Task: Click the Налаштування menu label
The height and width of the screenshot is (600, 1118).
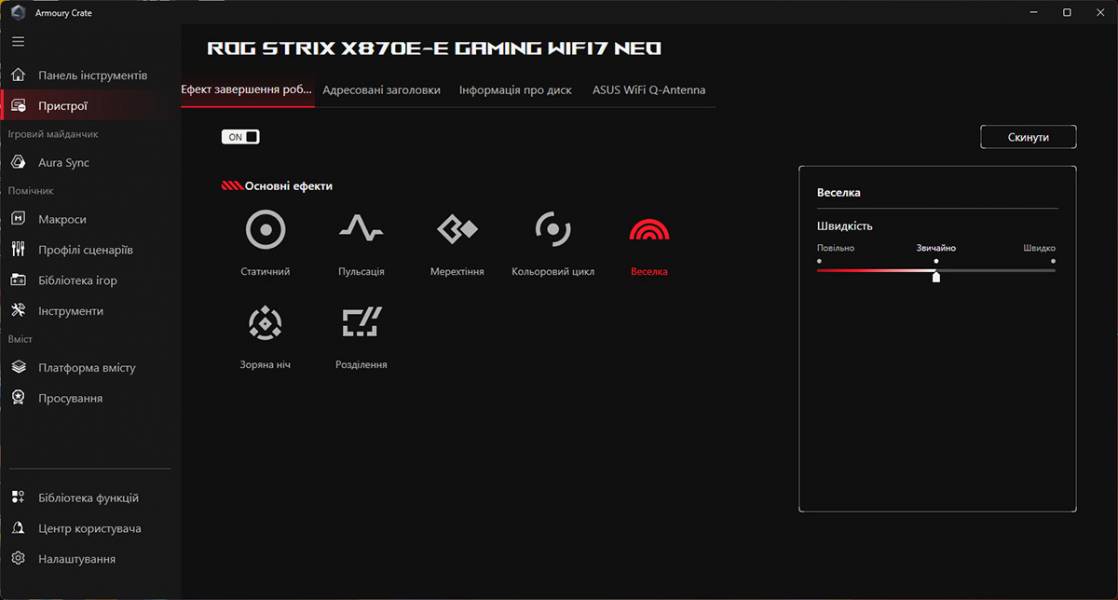Action: pos(77,559)
